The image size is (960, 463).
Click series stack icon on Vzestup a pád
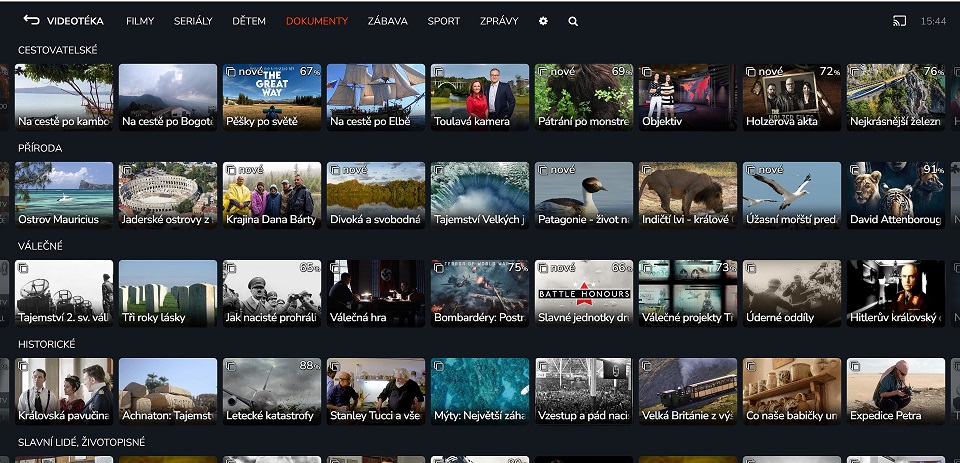(x=543, y=366)
